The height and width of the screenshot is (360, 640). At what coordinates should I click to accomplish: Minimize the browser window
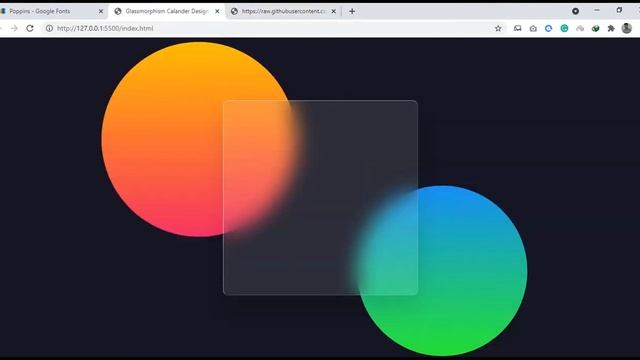(597, 10)
